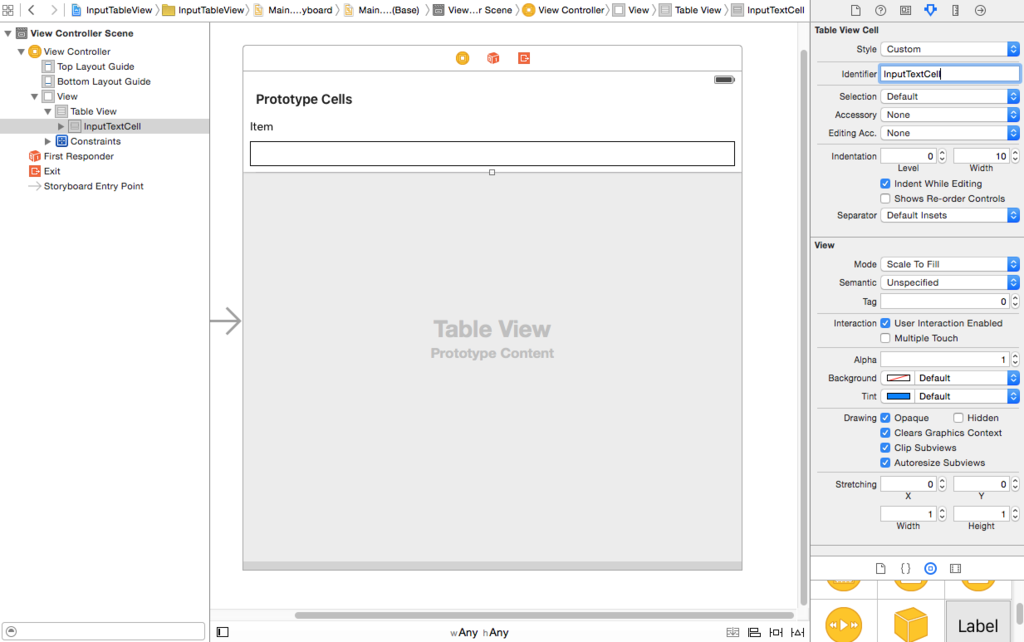Toggle User Interaction Enabled
The height and width of the screenshot is (642, 1024).
click(x=885, y=323)
